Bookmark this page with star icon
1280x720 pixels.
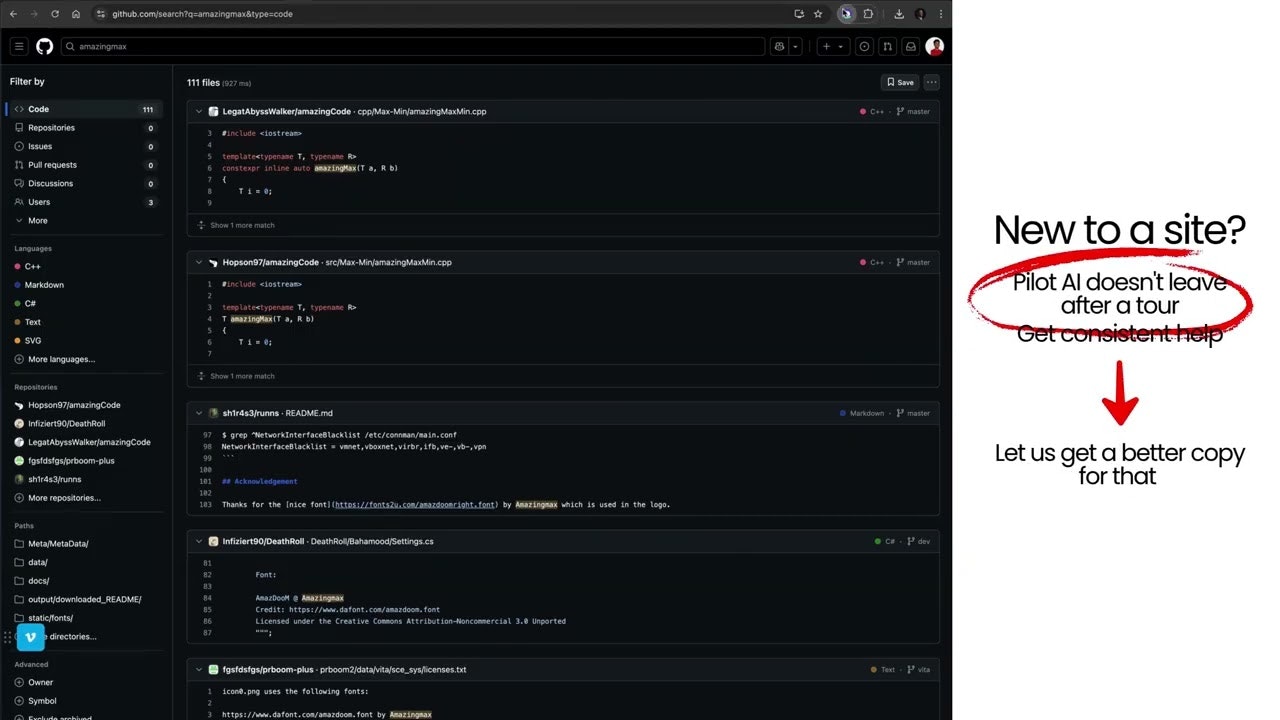[x=818, y=14]
